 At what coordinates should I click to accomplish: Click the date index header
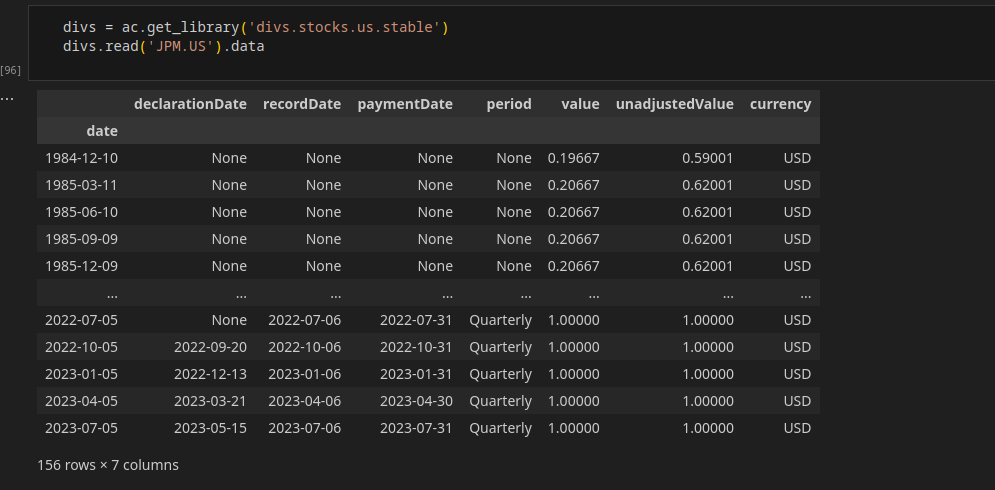[102, 131]
